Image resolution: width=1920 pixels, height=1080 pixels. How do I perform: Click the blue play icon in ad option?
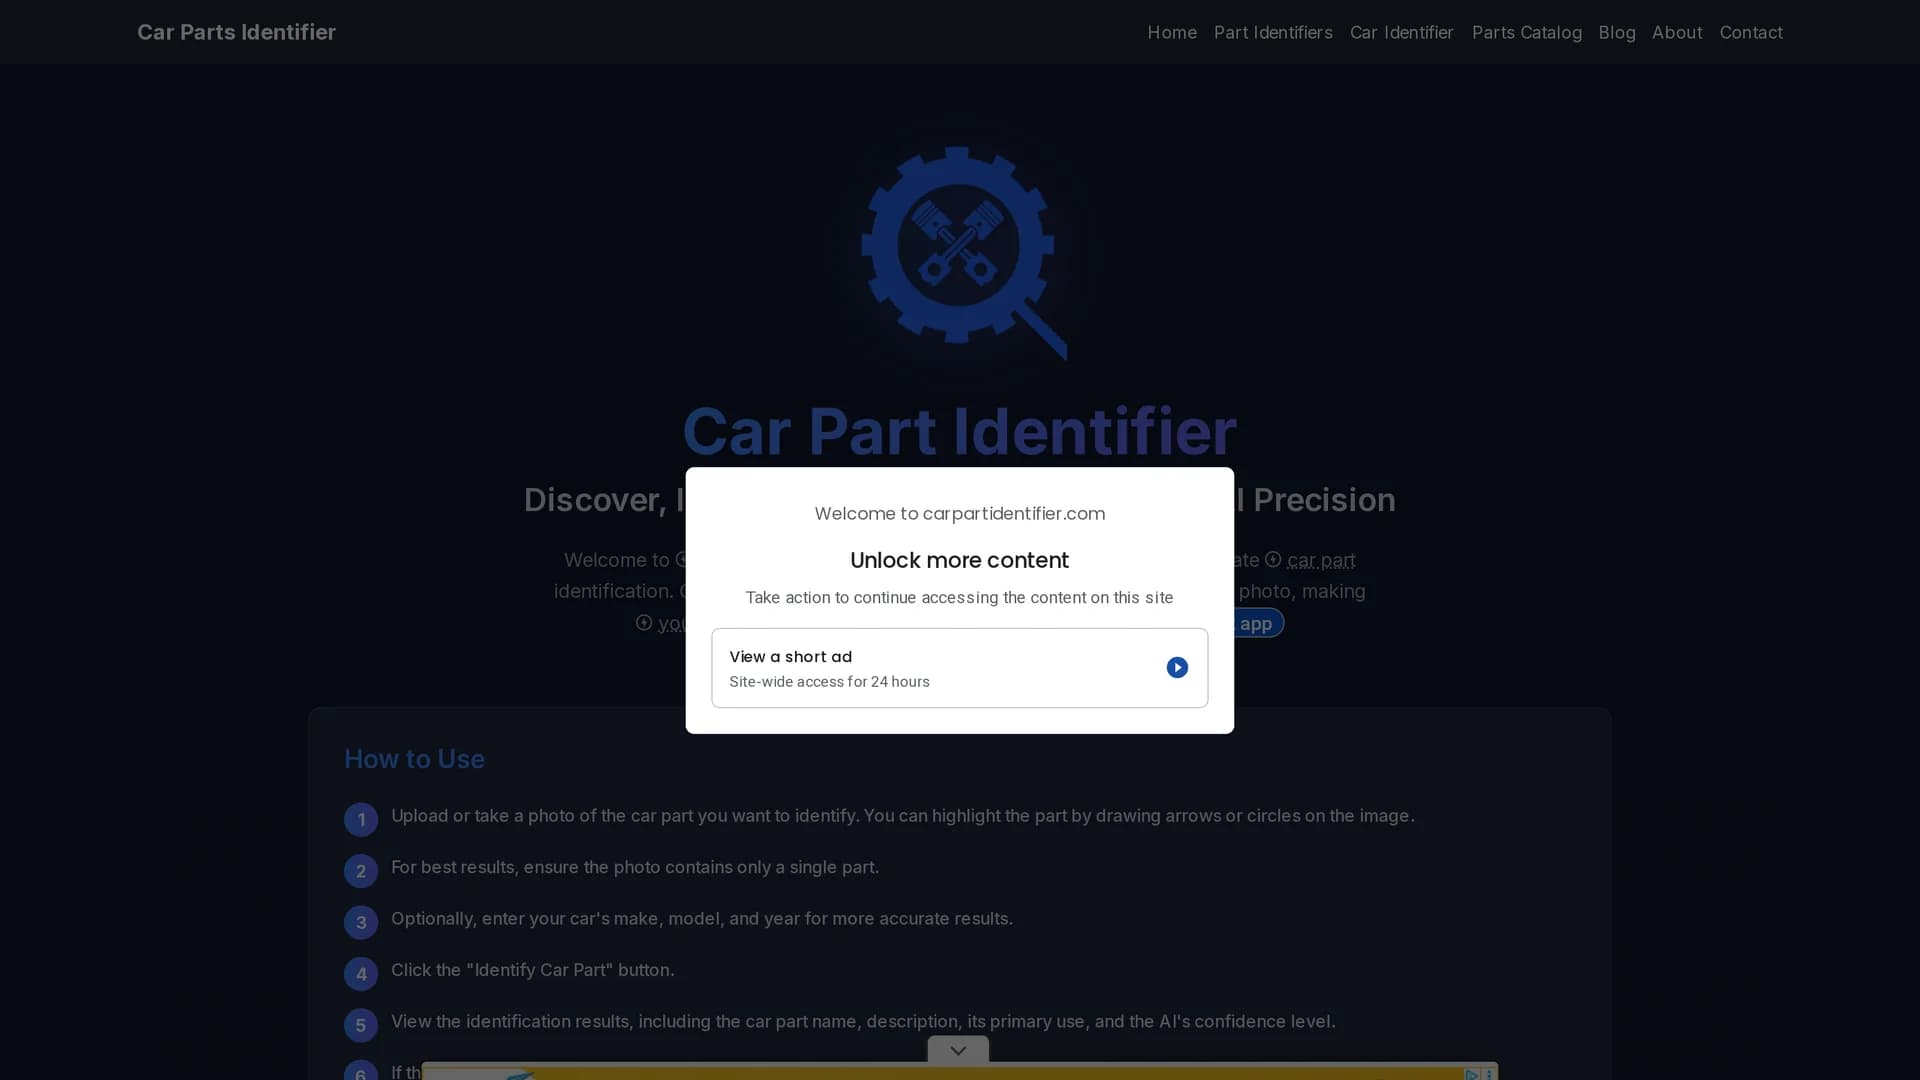pyautogui.click(x=1177, y=667)
